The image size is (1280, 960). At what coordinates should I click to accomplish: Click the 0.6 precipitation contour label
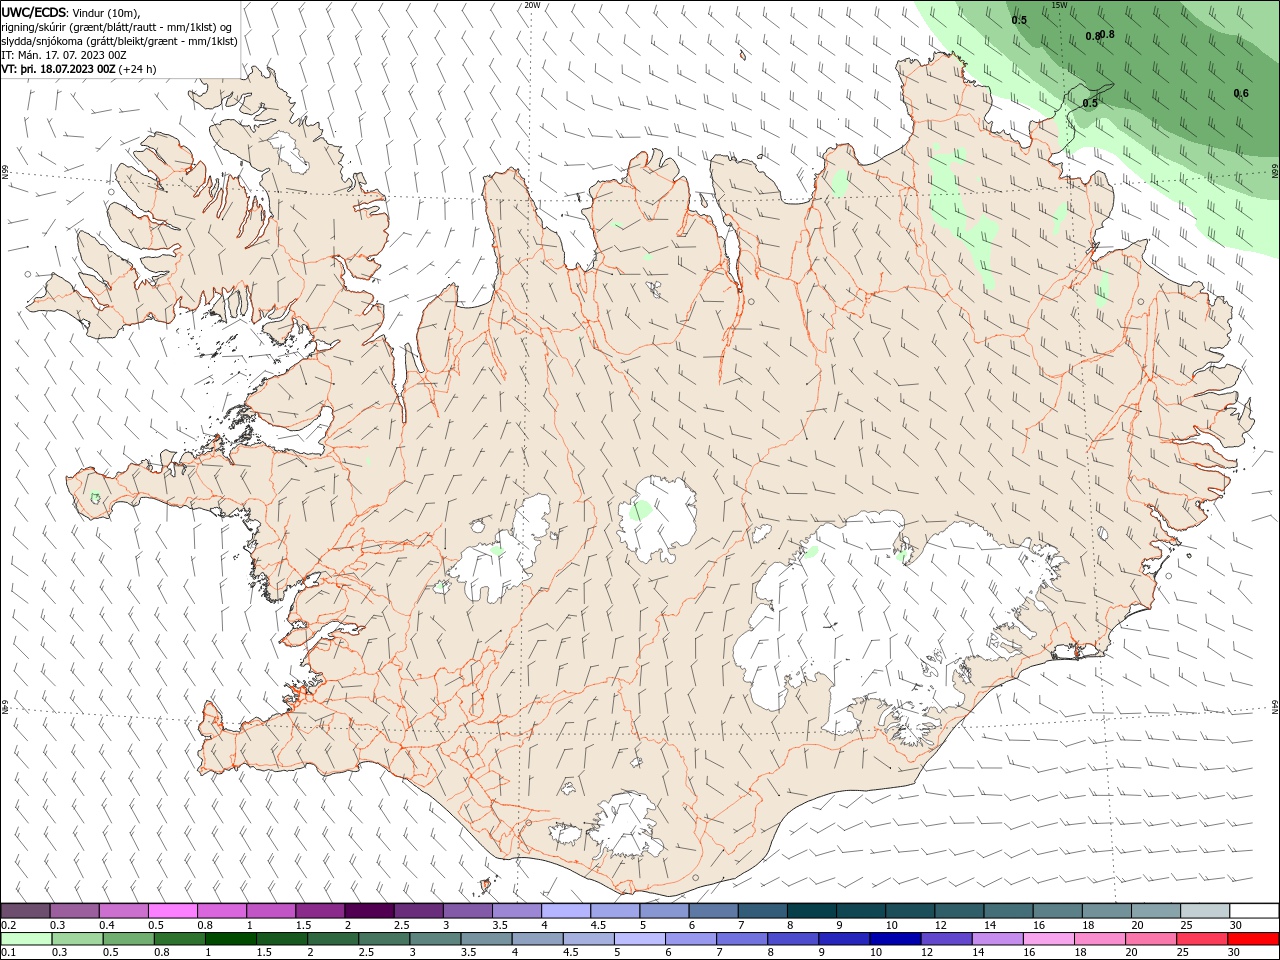[1241, 93]
